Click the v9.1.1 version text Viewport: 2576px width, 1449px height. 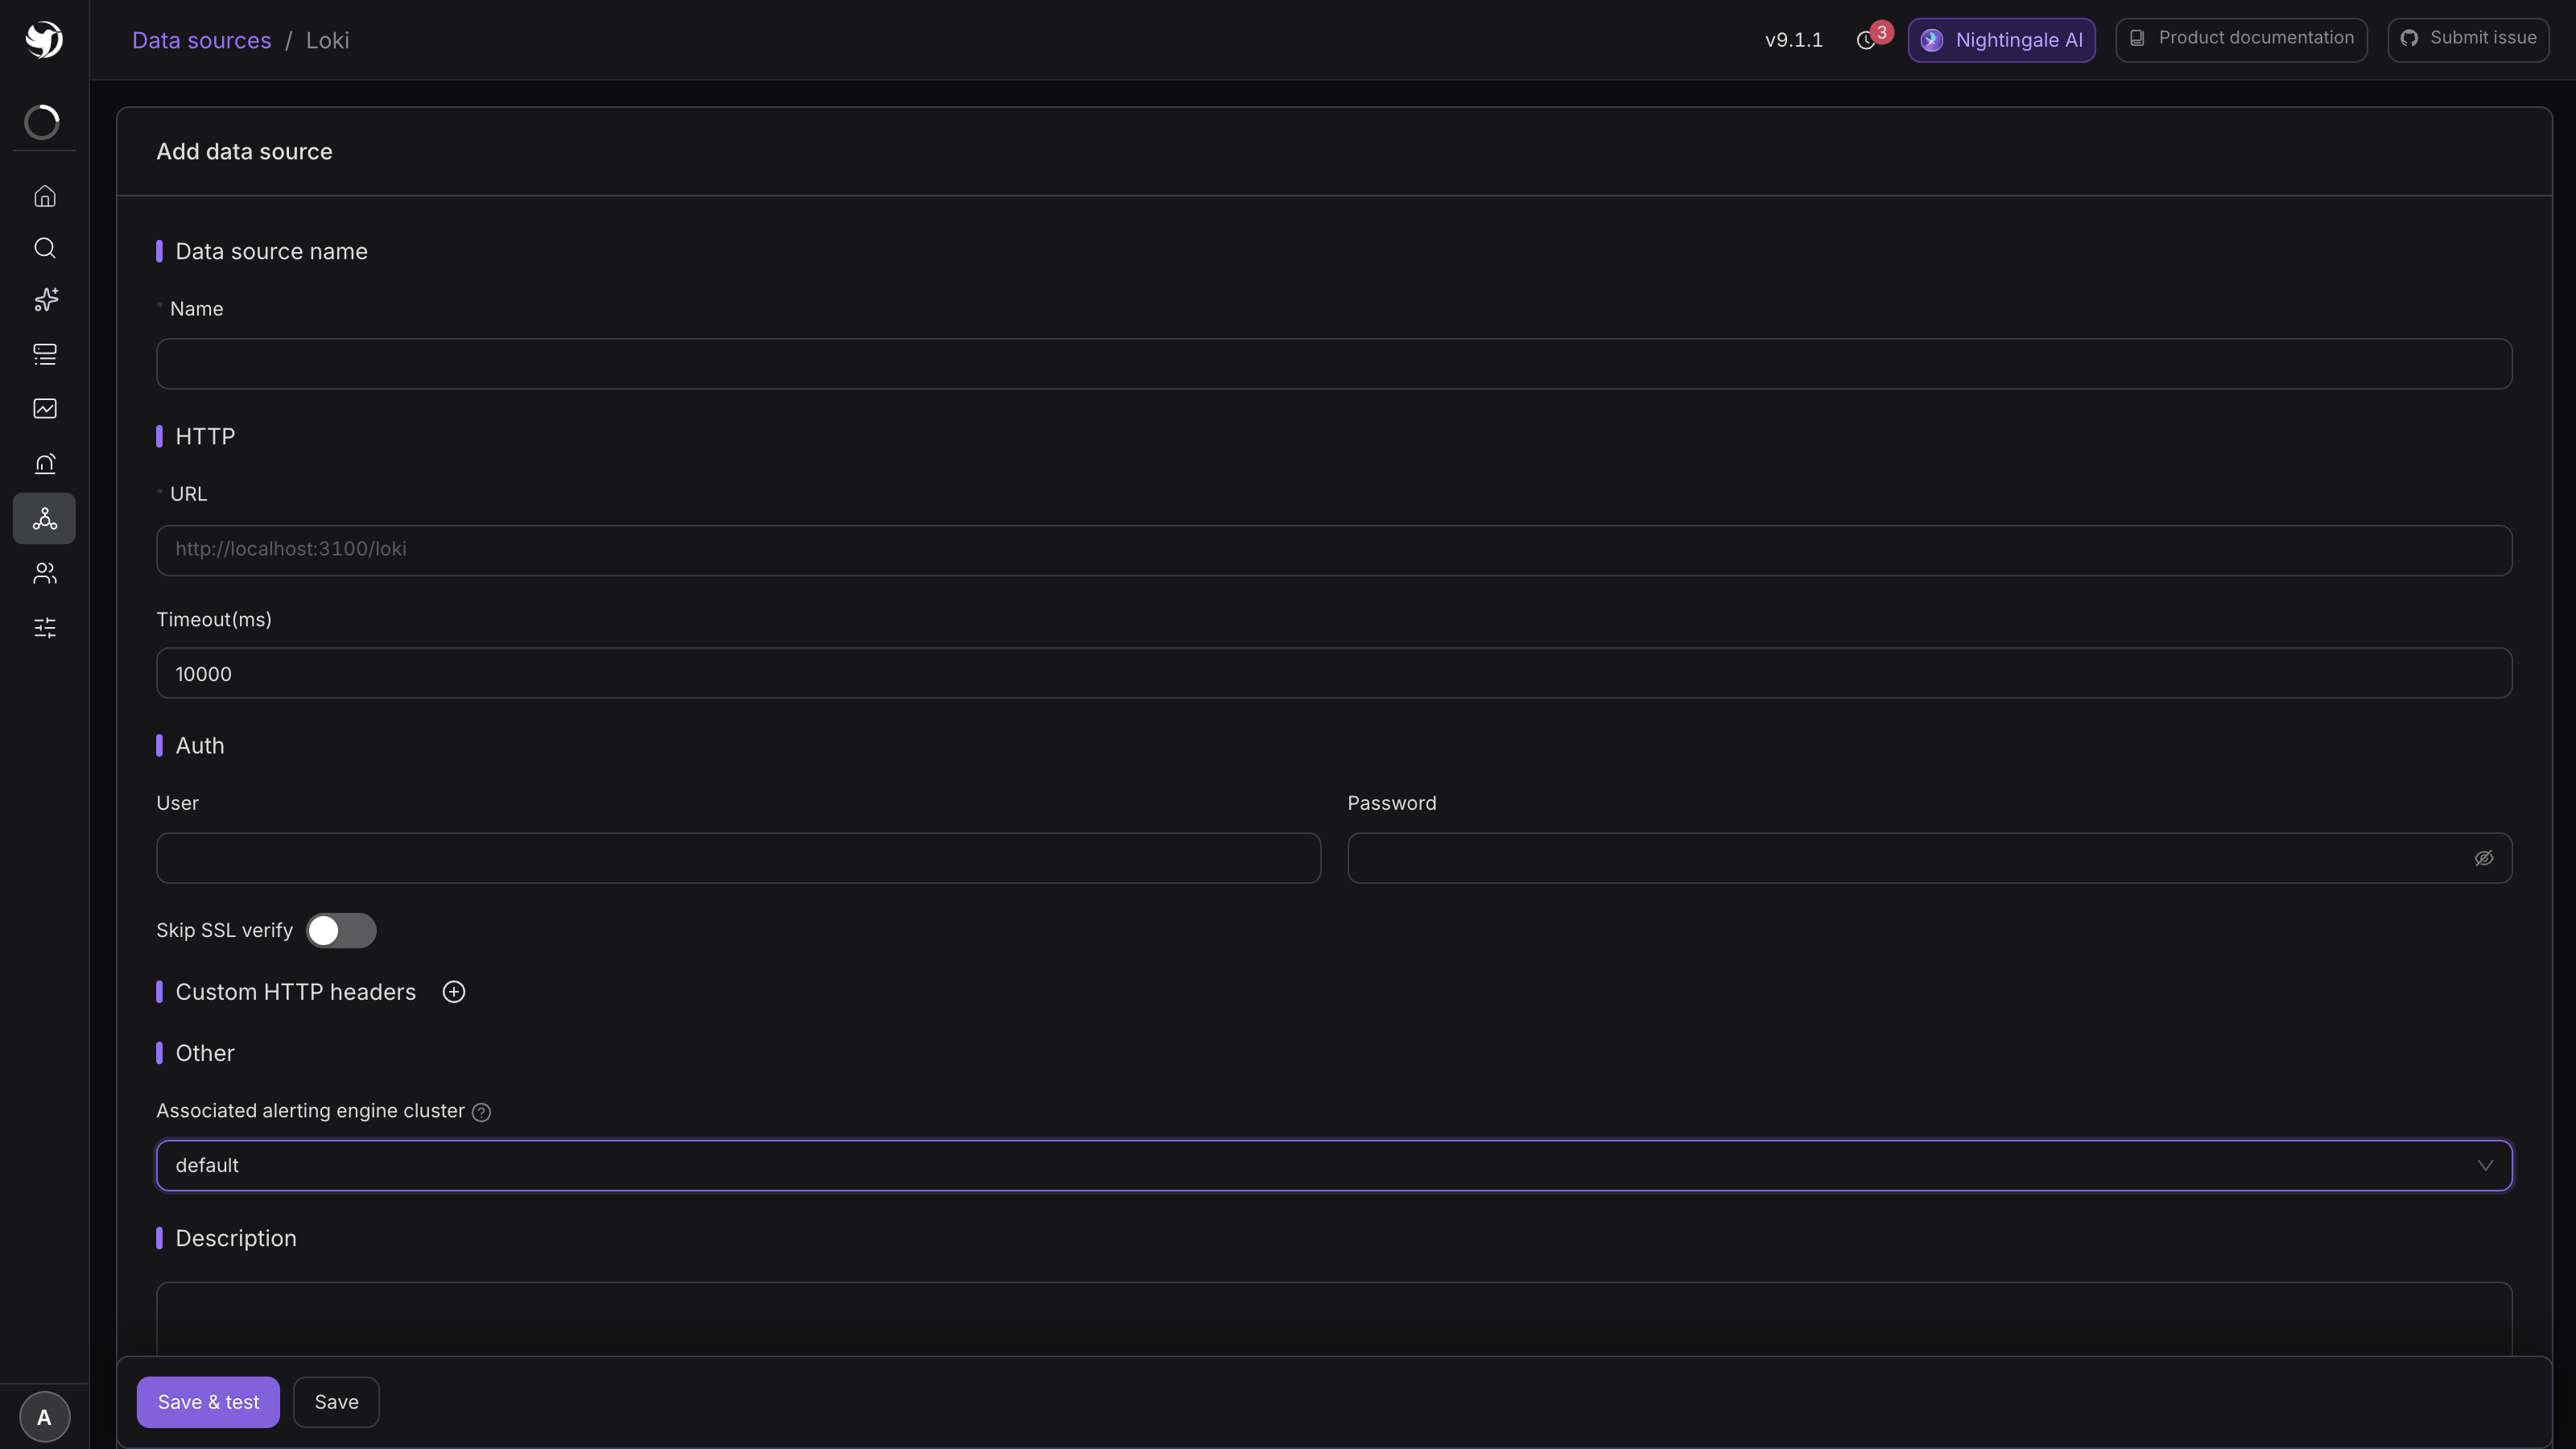coord(1793,40)
